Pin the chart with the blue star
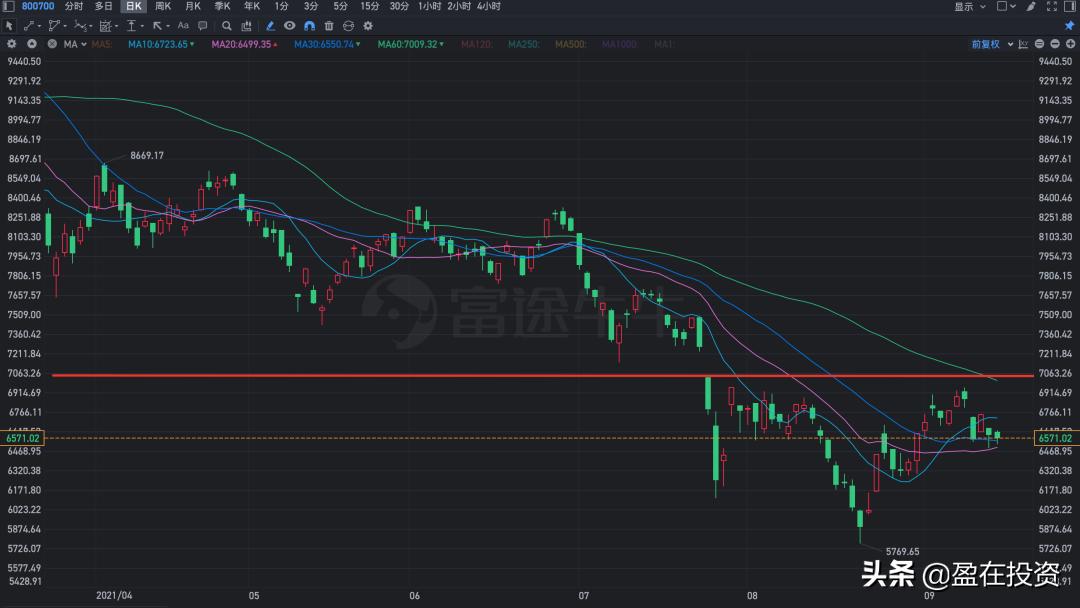Viewport: 1080px width, 608px height. 1070,25
